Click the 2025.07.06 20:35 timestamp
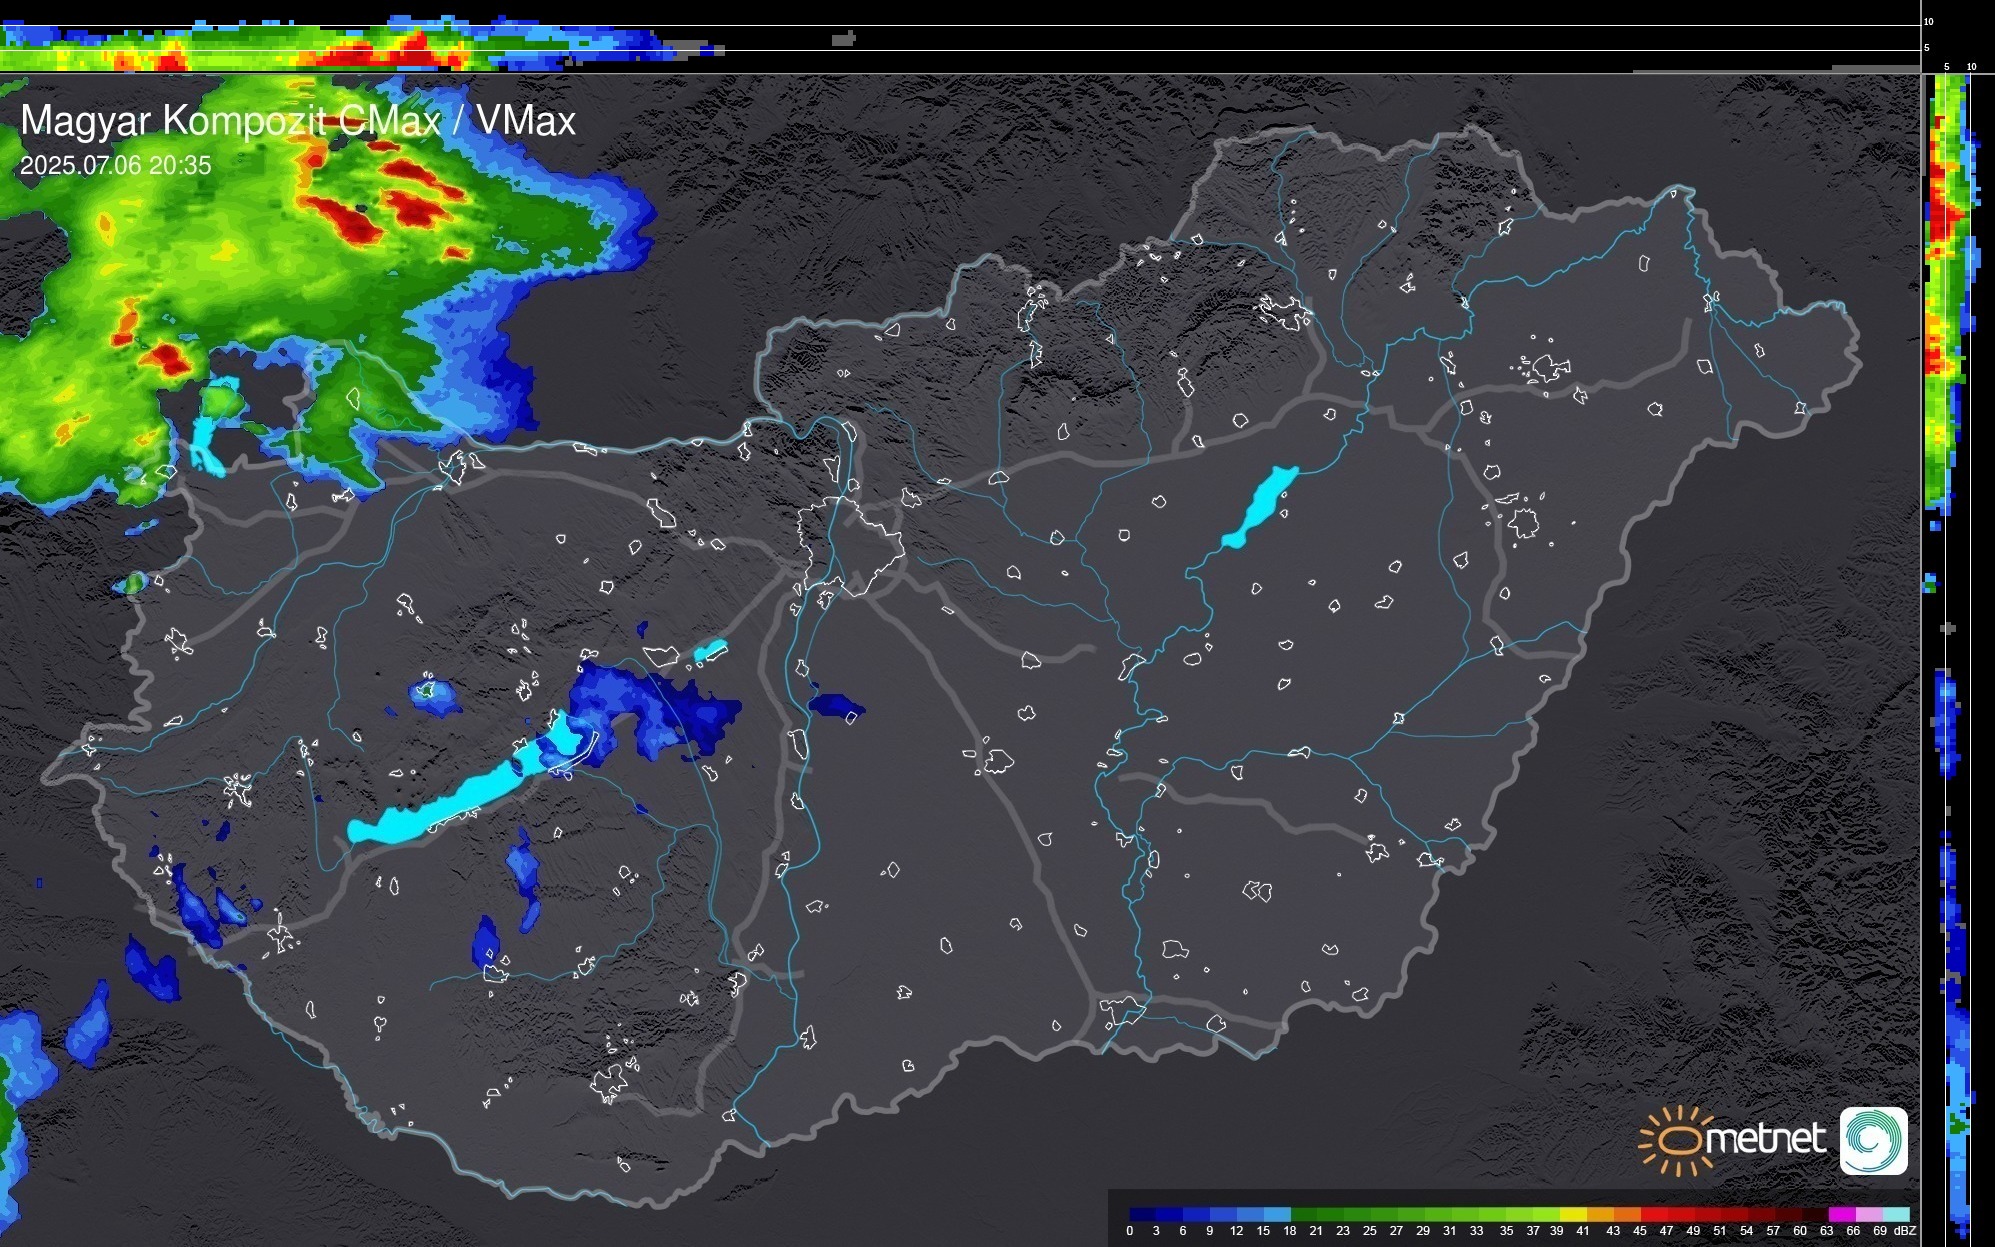The height and width of the screenshot is (1247, 1995). pyautogui.click(x=115, y=166)
